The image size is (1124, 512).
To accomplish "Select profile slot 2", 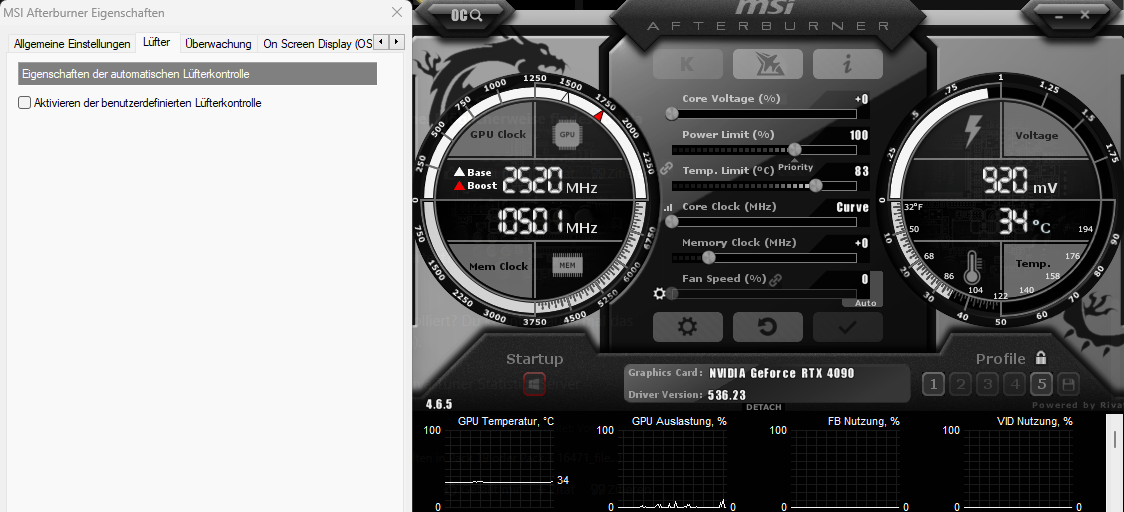I will [x=960, y=385].
